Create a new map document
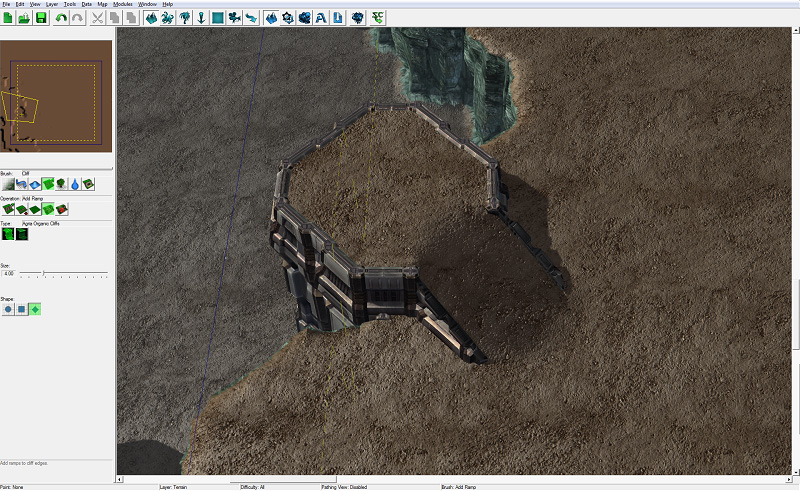Image resolution: width=800 pixels, height=491 pixels. (x=8, y=18)
